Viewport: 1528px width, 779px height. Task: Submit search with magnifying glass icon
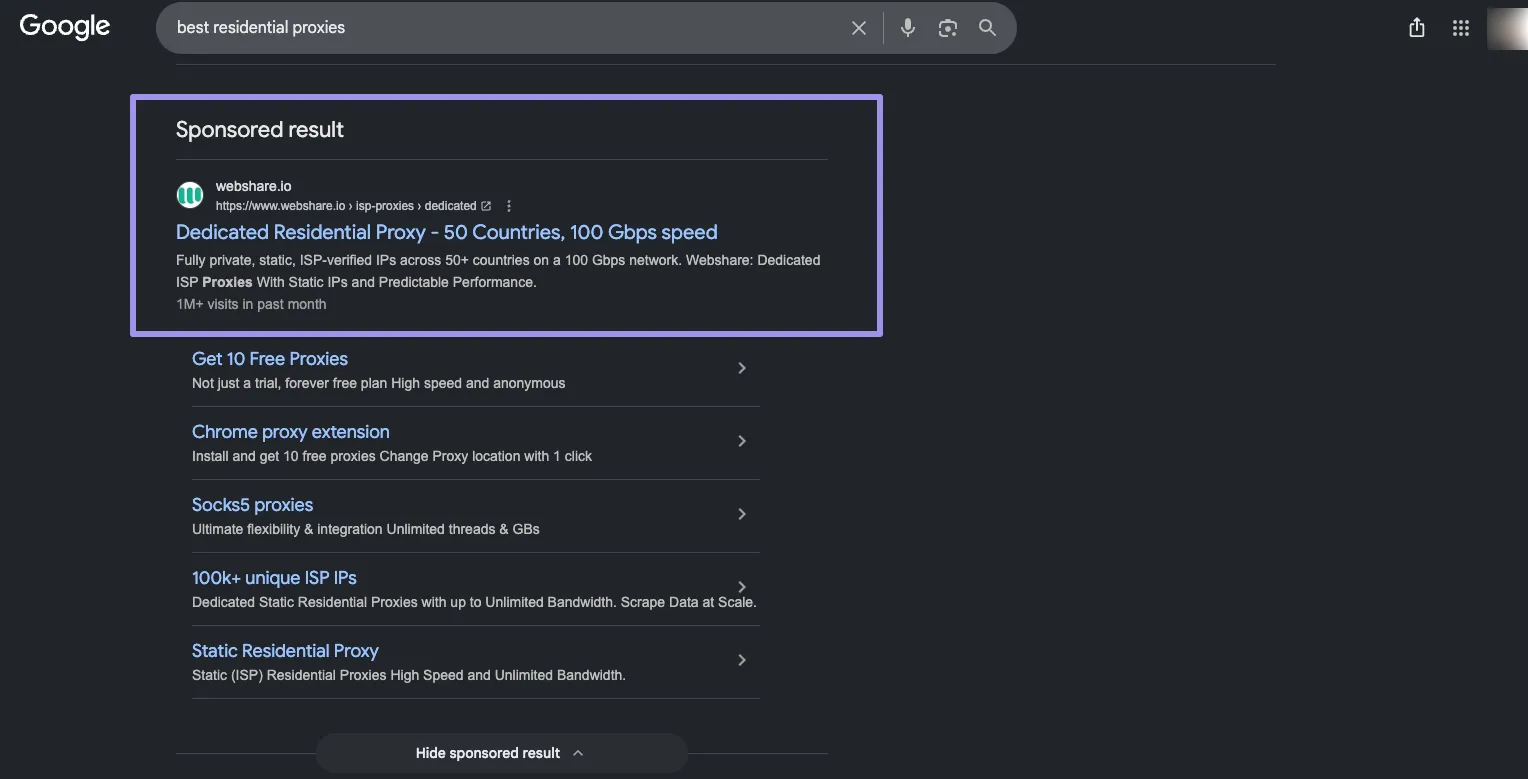pos(987,28)
